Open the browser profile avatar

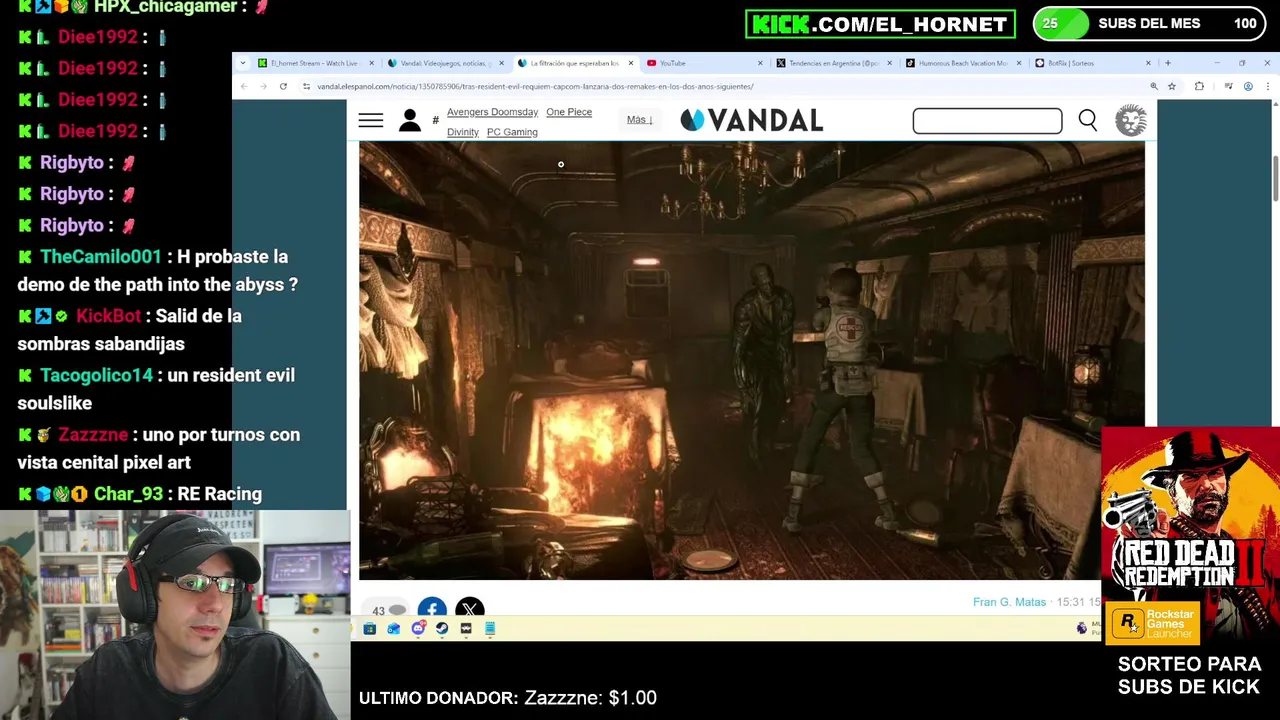(1248, 87)
